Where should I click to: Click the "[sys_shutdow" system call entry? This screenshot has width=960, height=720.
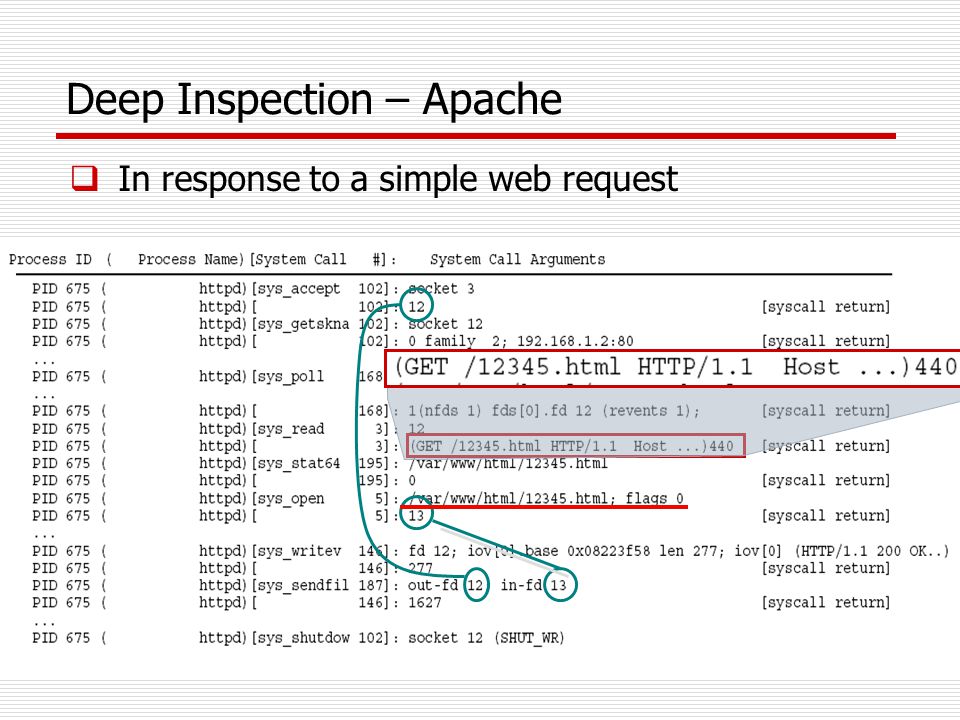click(x=300, y=638)
